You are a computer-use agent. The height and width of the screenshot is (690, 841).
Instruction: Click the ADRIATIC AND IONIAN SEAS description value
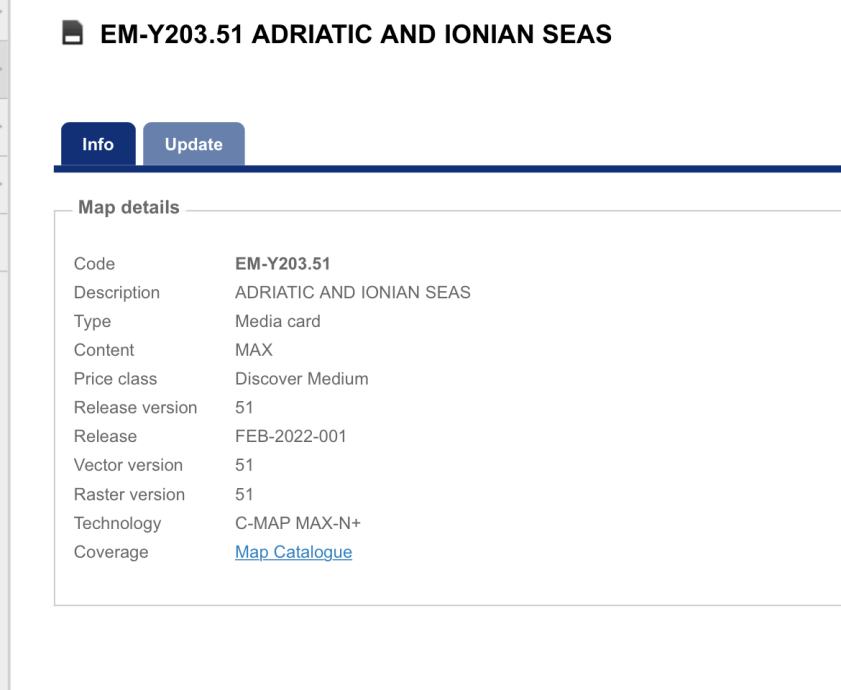point(352,293)
